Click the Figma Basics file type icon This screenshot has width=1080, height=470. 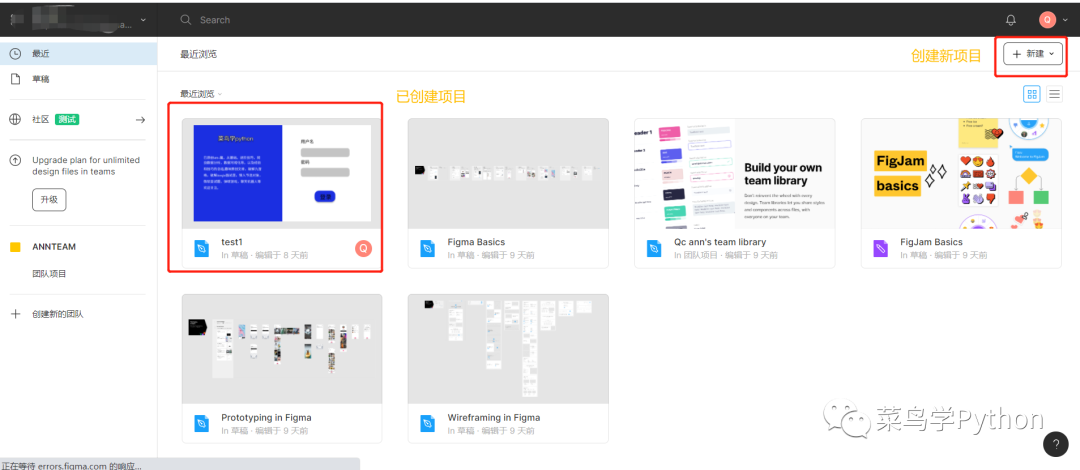click(x=428, y=249)
